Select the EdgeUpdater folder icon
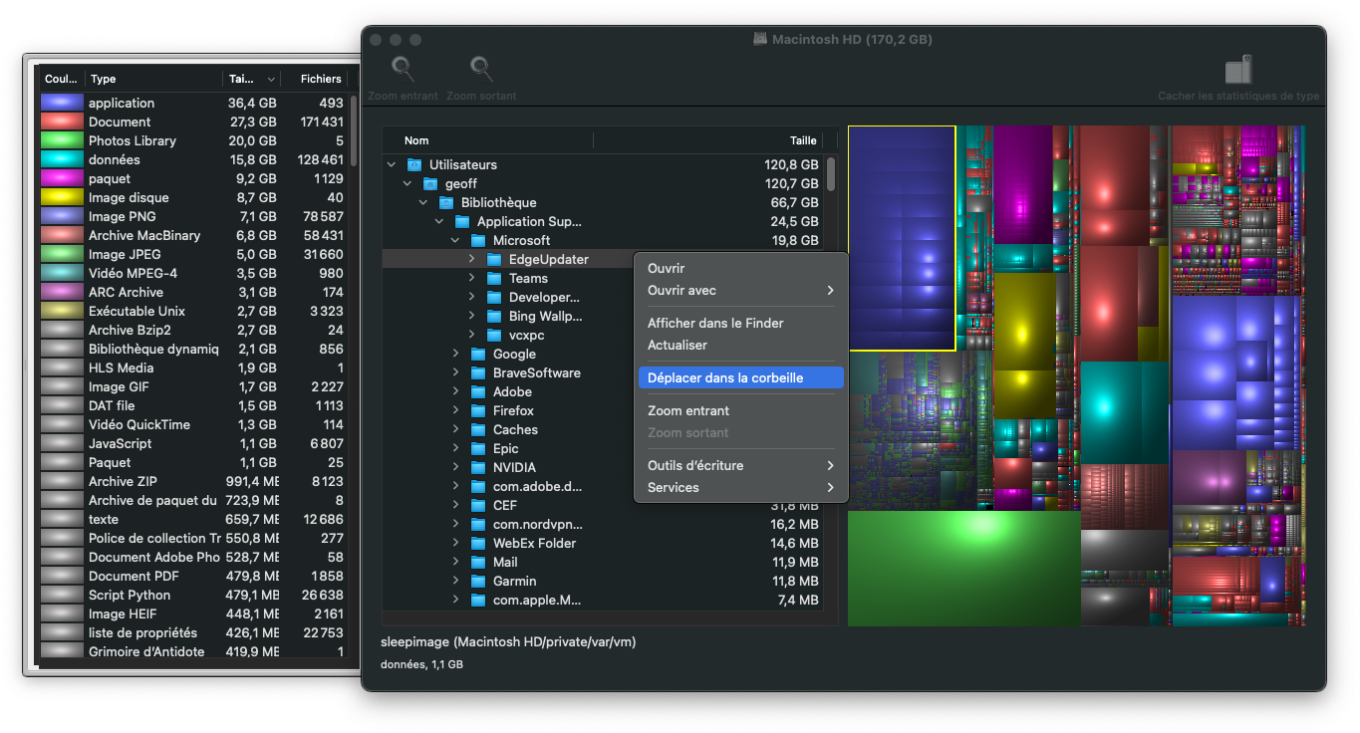Viewport: 1360px width, 733px height. tap(494, 259)
